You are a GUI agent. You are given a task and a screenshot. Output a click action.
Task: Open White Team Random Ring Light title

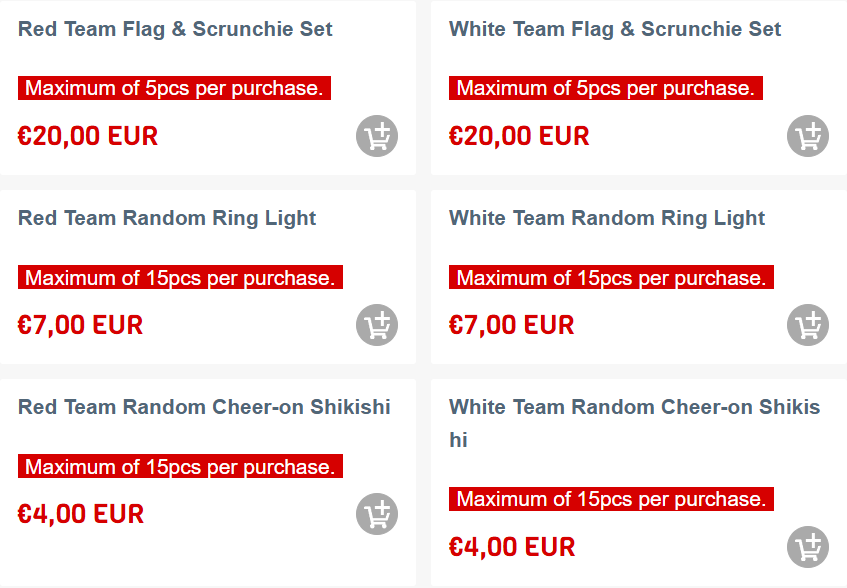tap(607, 218)
